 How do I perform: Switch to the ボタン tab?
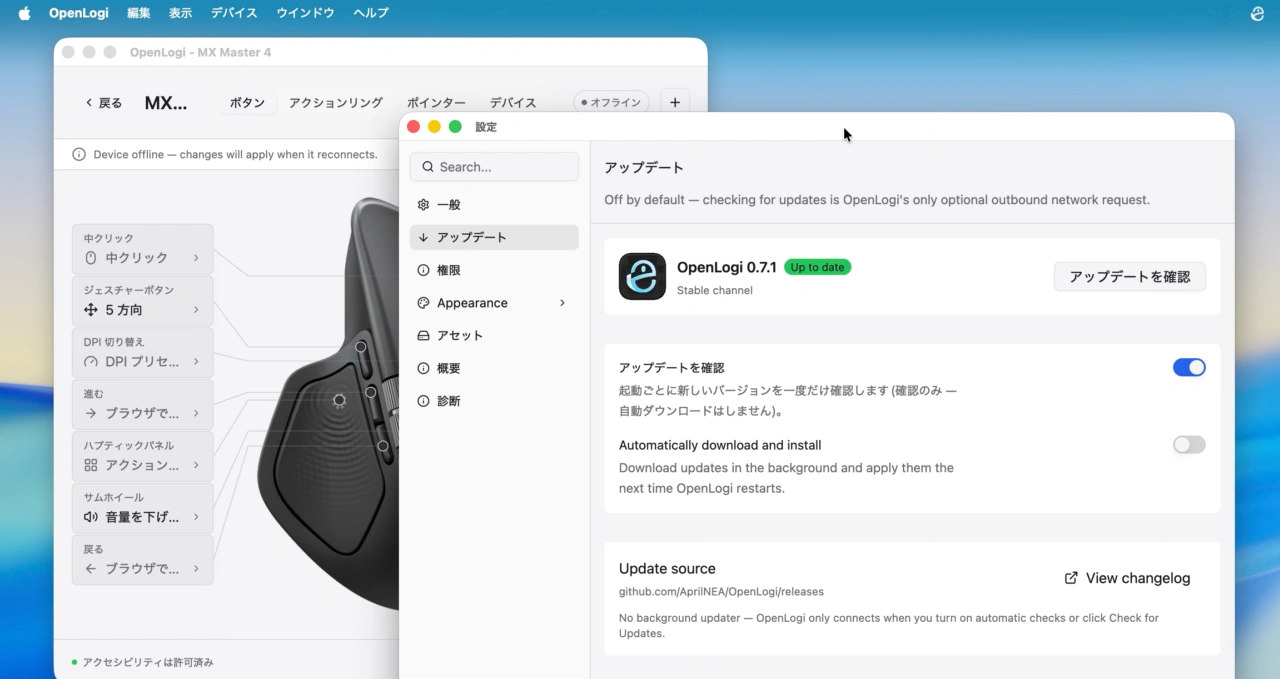click(247, 103)
